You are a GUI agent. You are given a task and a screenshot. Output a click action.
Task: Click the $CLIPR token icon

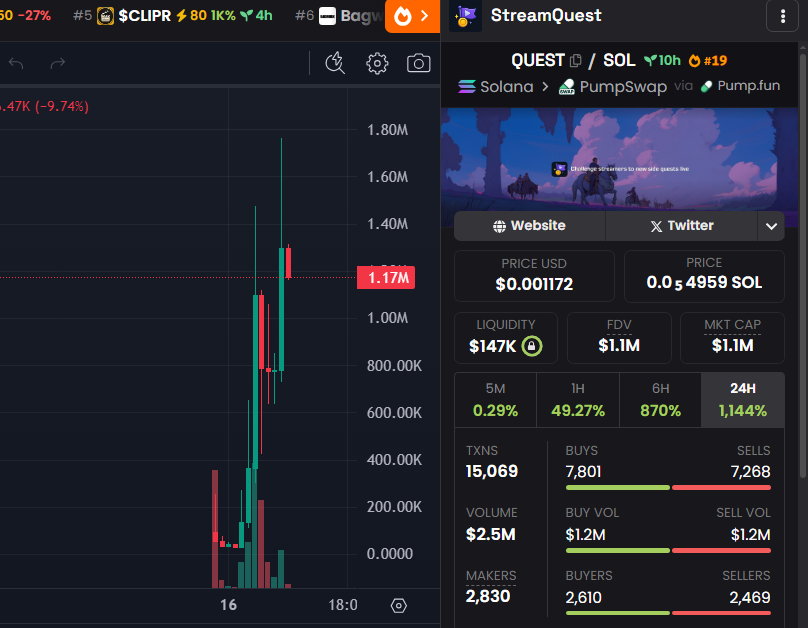(x=106, y=16)
